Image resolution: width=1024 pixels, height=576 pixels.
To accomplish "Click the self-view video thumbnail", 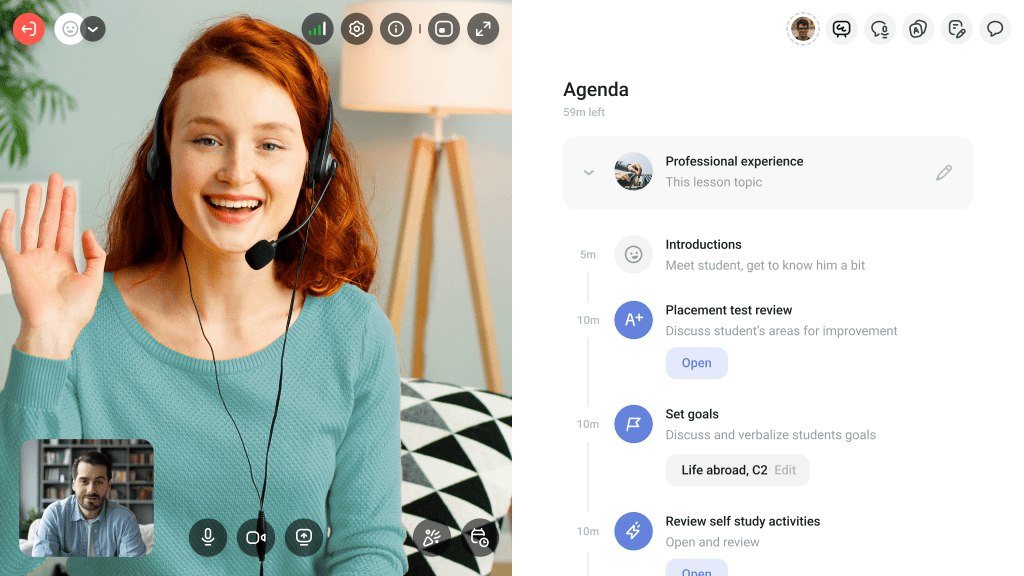I will (x=87, y=498).
